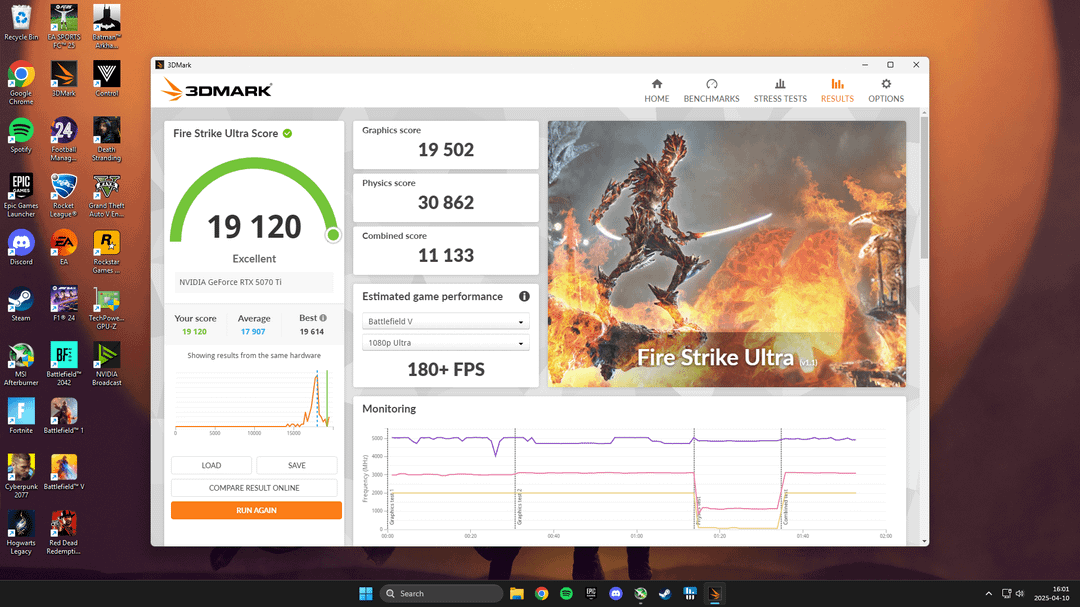Click the orange RUN AGAIN button

(x=256, y=510)
